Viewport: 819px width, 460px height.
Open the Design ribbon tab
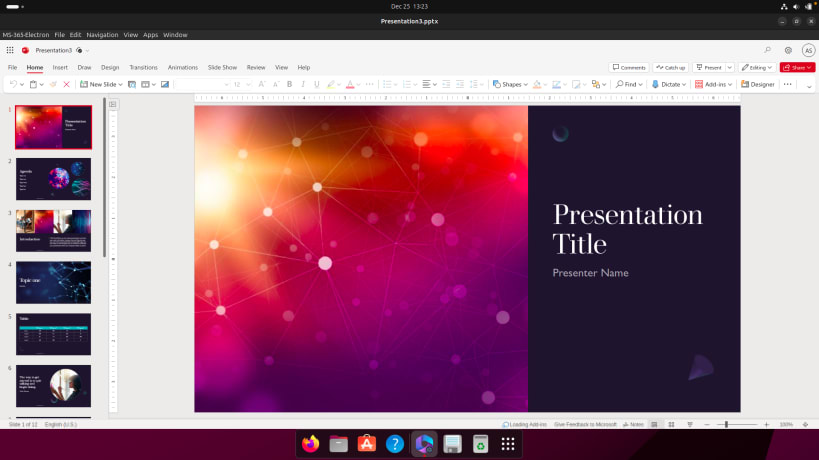tap(110, 67)
